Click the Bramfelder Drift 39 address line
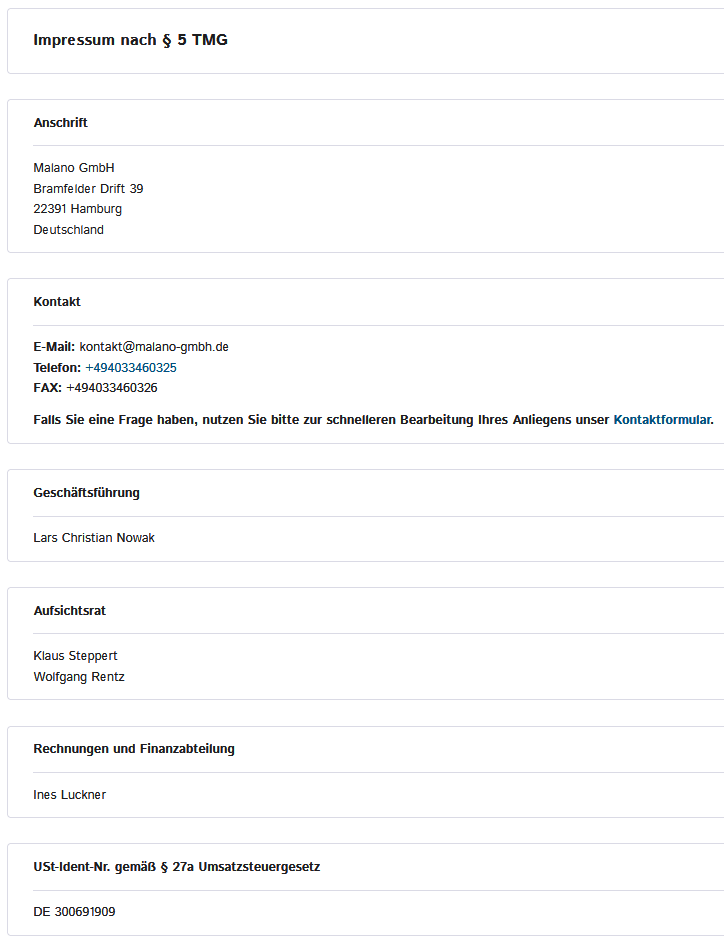Viewport: 724px width, 942px height. pos(88,189)
